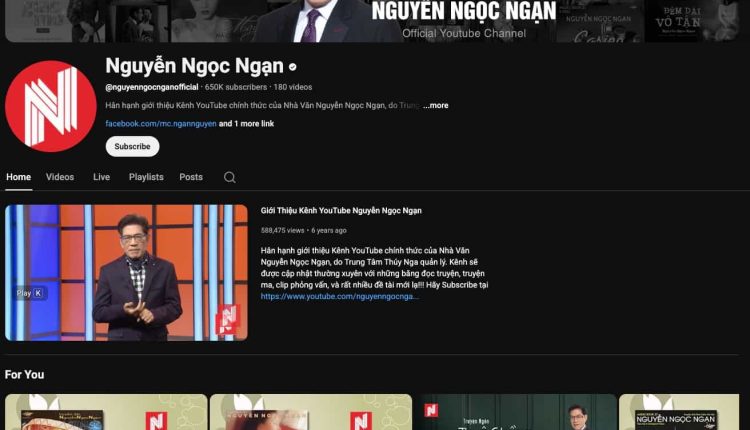Open the fourth For You thumbnail with Nguyễn Ngọc Ngạn cover
750x430 pixels.
click(x=679, y=412)
